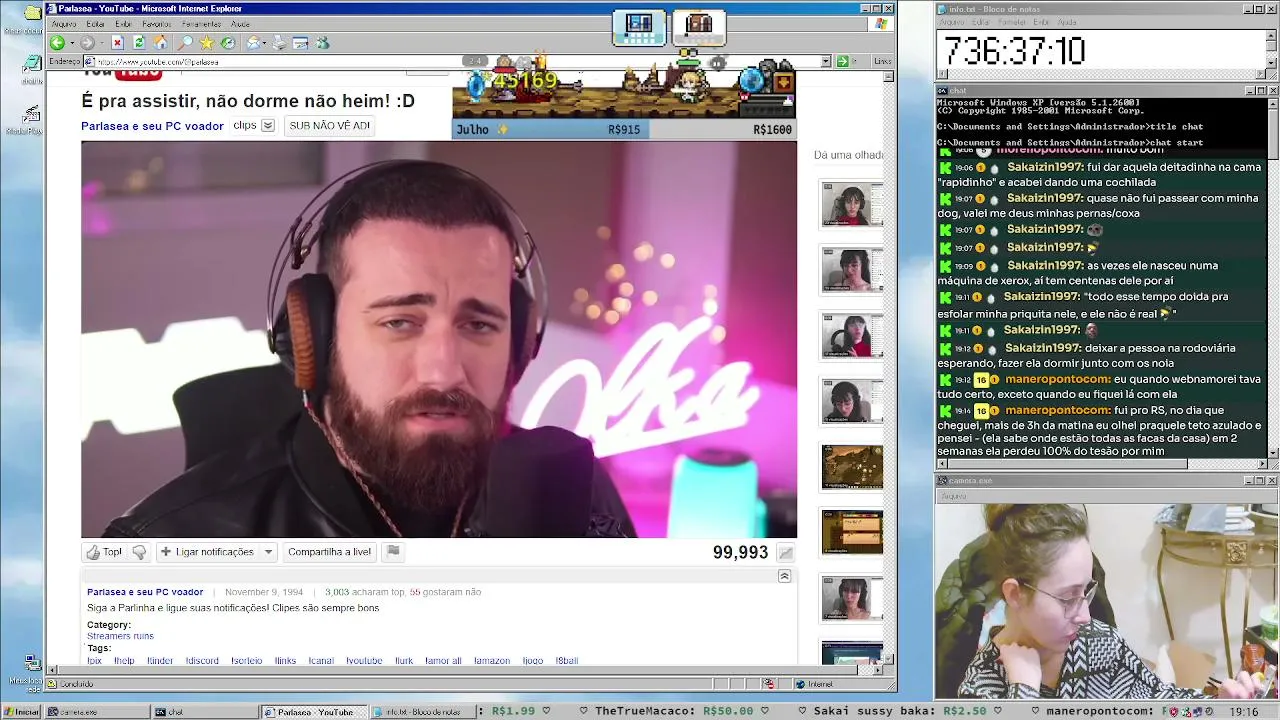Open the Arquivo menu in Internet Explorer

64,24
